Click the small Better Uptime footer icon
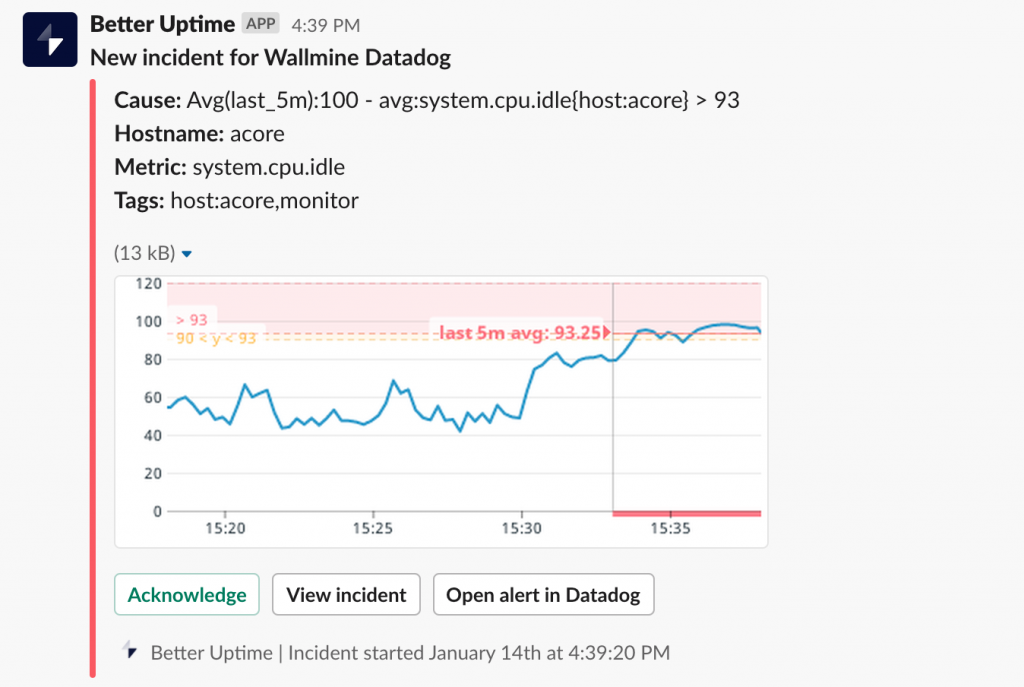 click(130, 651)
